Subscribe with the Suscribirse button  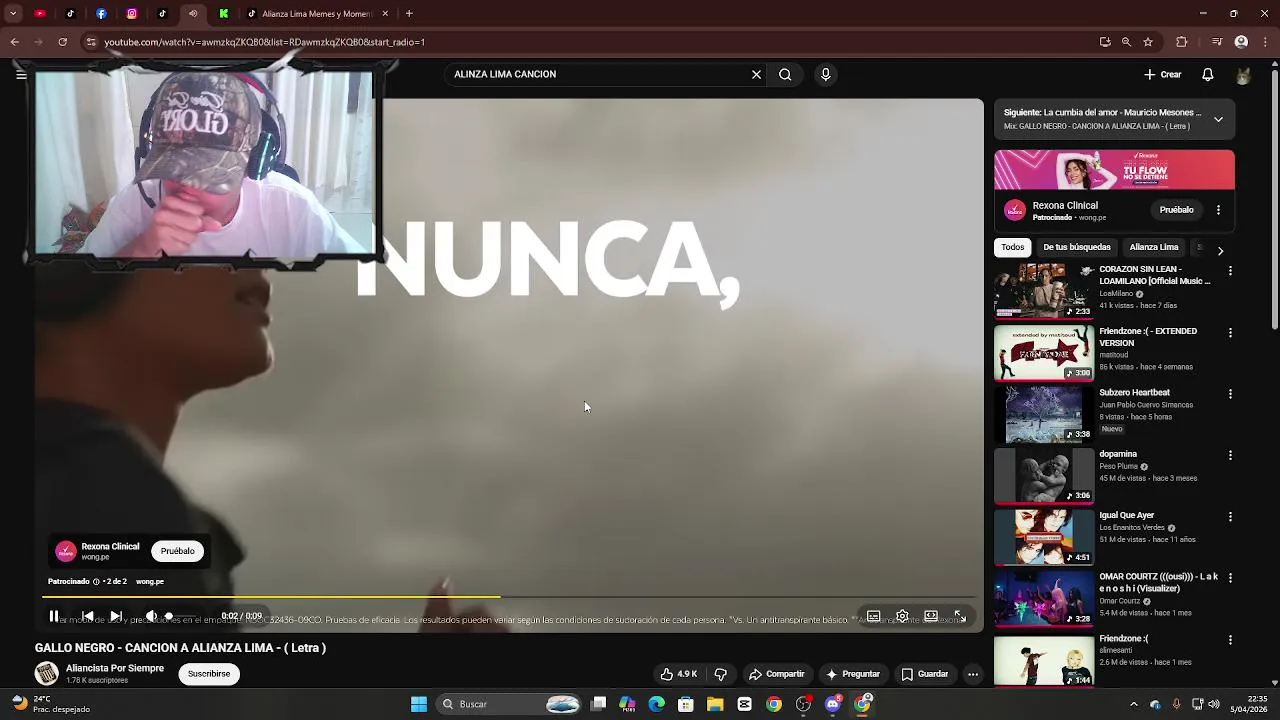click(209, 674)
